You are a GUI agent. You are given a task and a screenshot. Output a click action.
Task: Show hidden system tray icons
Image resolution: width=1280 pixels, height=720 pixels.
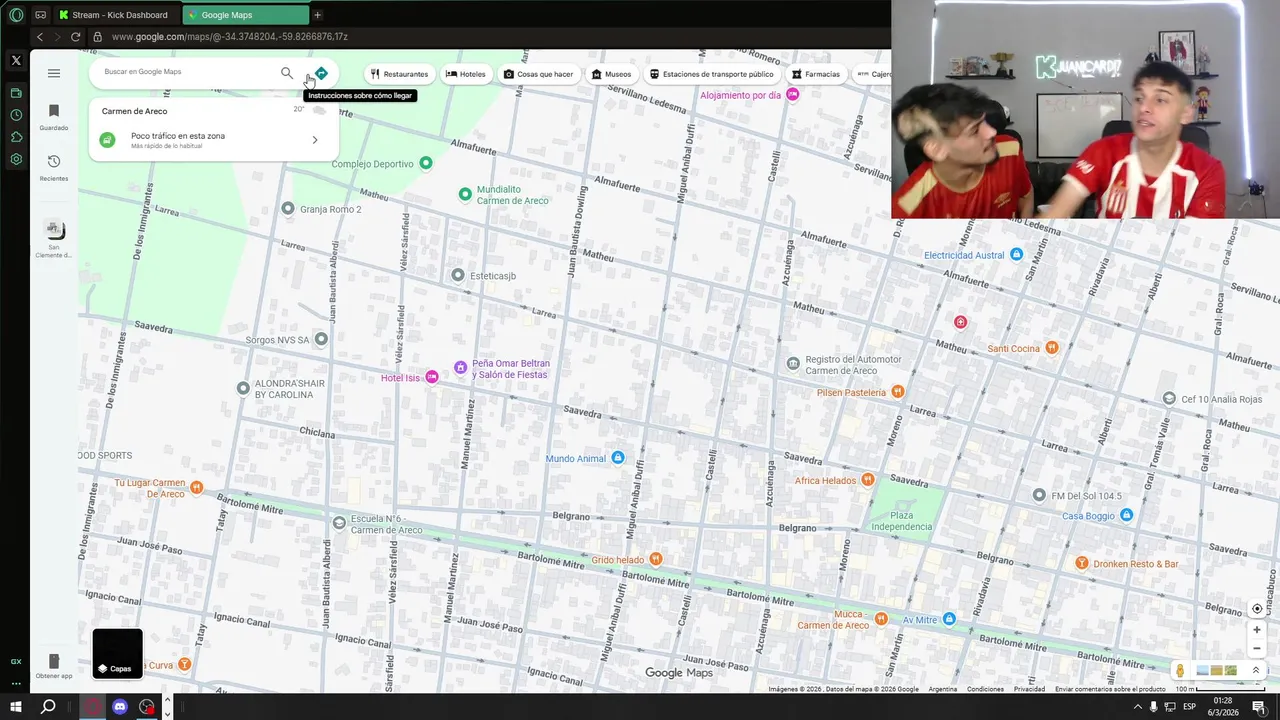[x=1137, y=707]
